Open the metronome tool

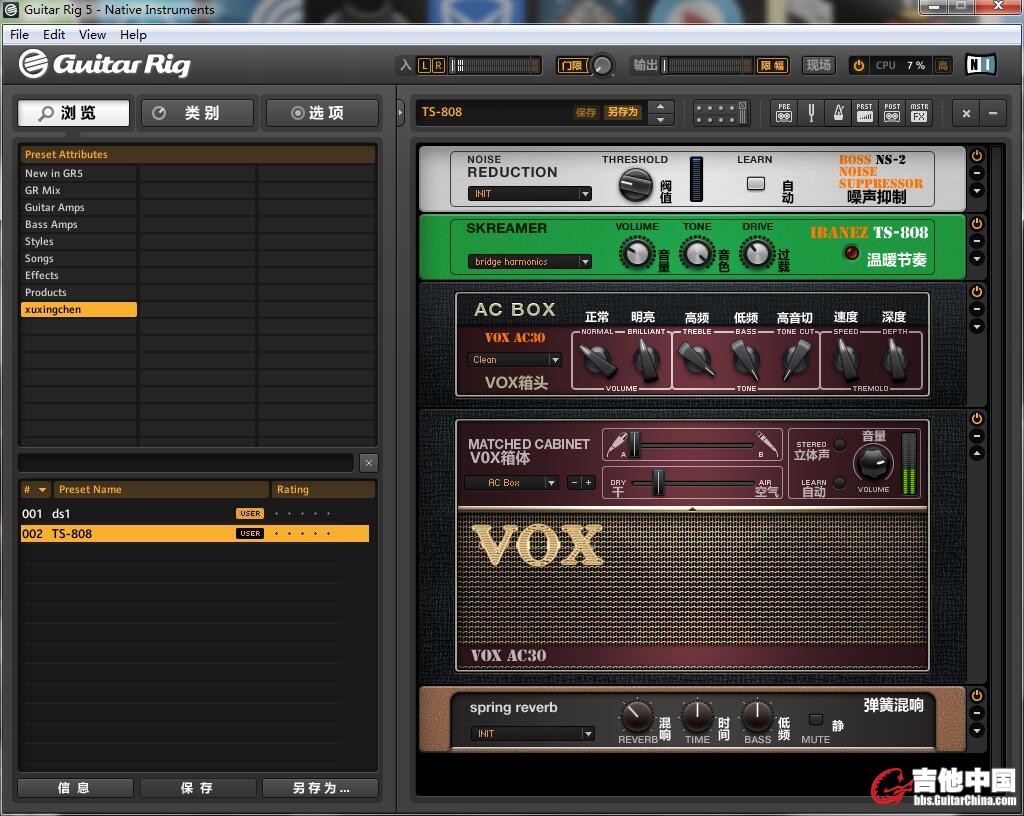[839, 112]
